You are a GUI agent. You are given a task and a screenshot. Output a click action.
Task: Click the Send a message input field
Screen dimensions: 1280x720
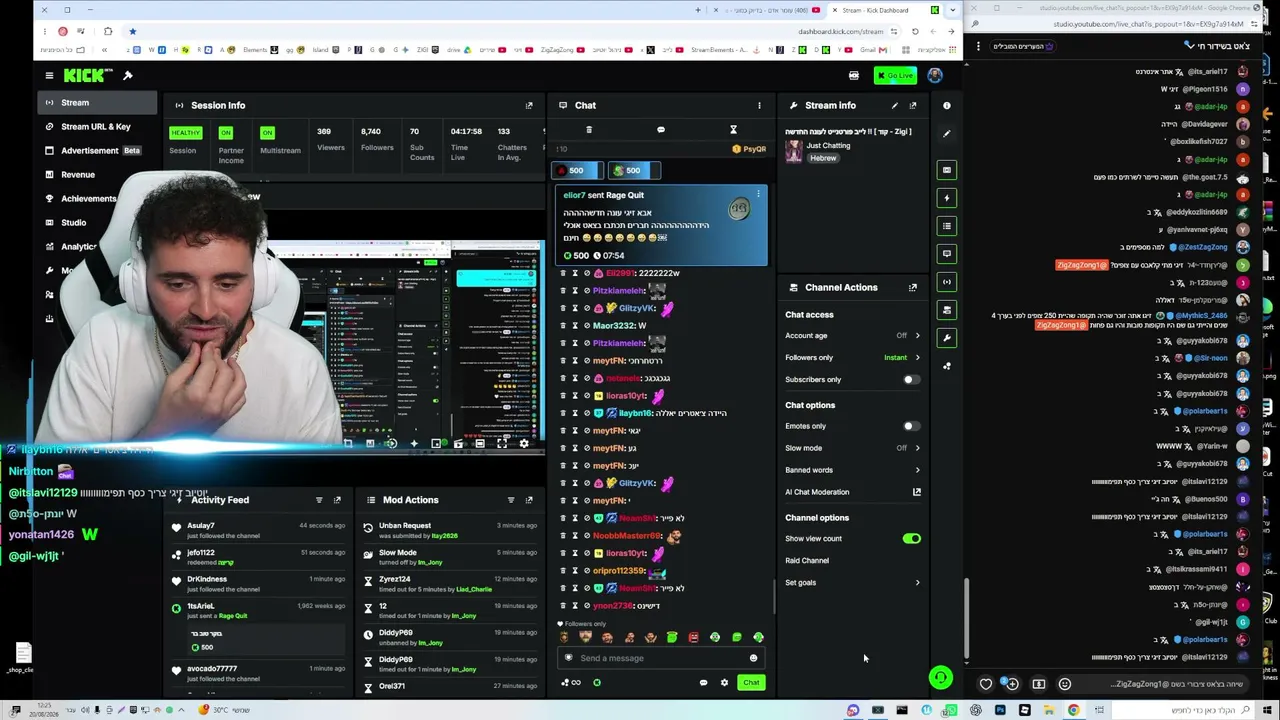[x=661, y=658]
